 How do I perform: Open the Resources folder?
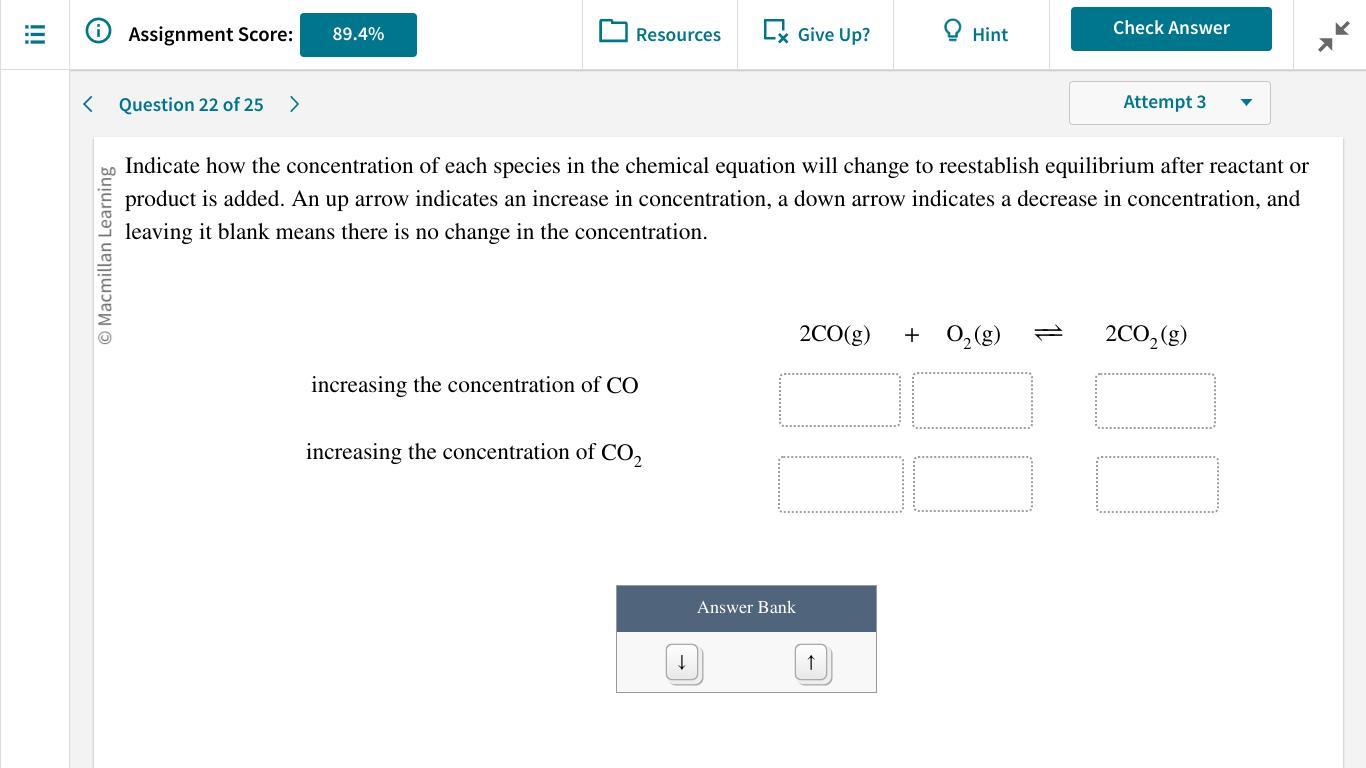point(660,34)
